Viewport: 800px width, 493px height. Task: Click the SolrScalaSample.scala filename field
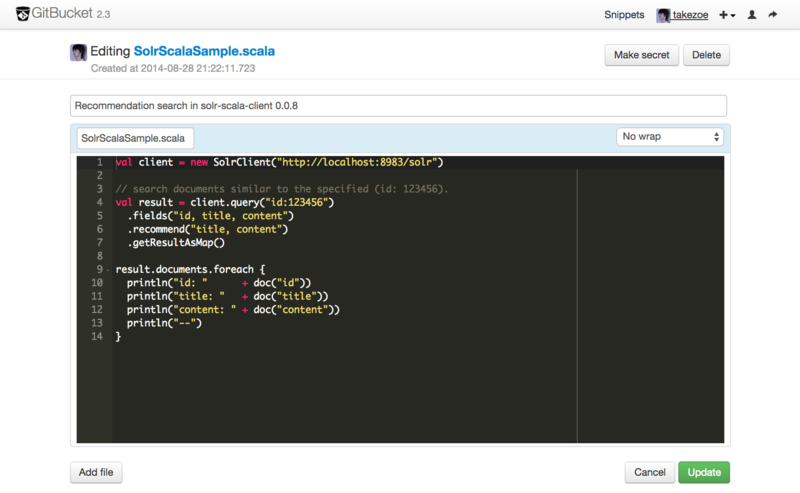[x=135, y=138]
